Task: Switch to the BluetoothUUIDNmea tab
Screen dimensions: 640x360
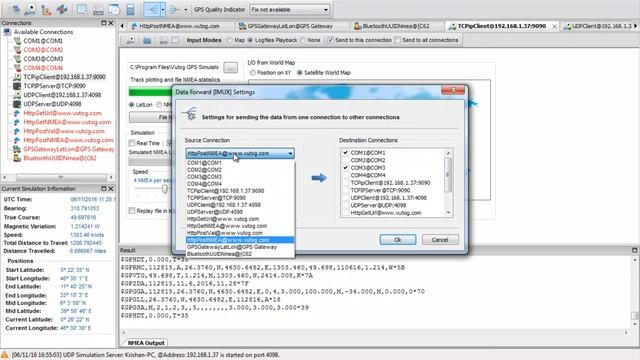Action: (396, 26)
